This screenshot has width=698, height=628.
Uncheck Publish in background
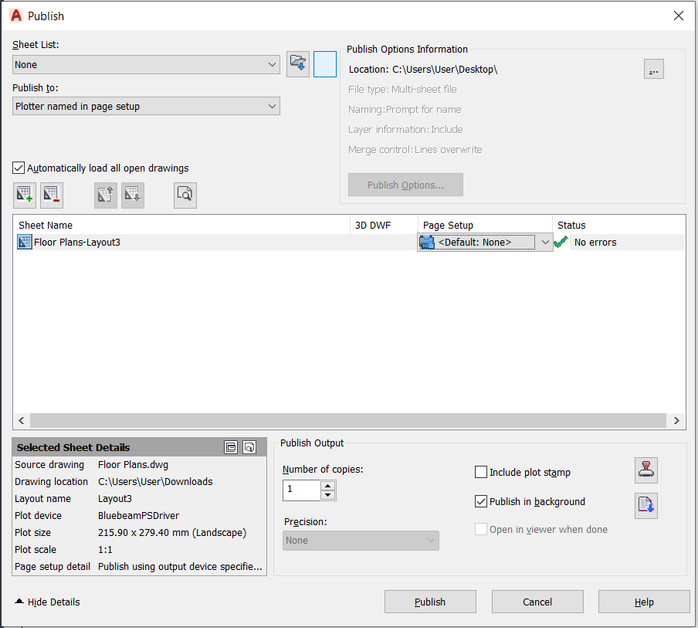coord(481,502)
